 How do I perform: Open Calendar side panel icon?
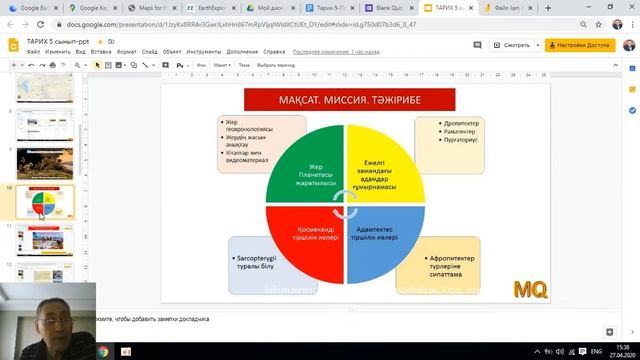coord(632,69)
